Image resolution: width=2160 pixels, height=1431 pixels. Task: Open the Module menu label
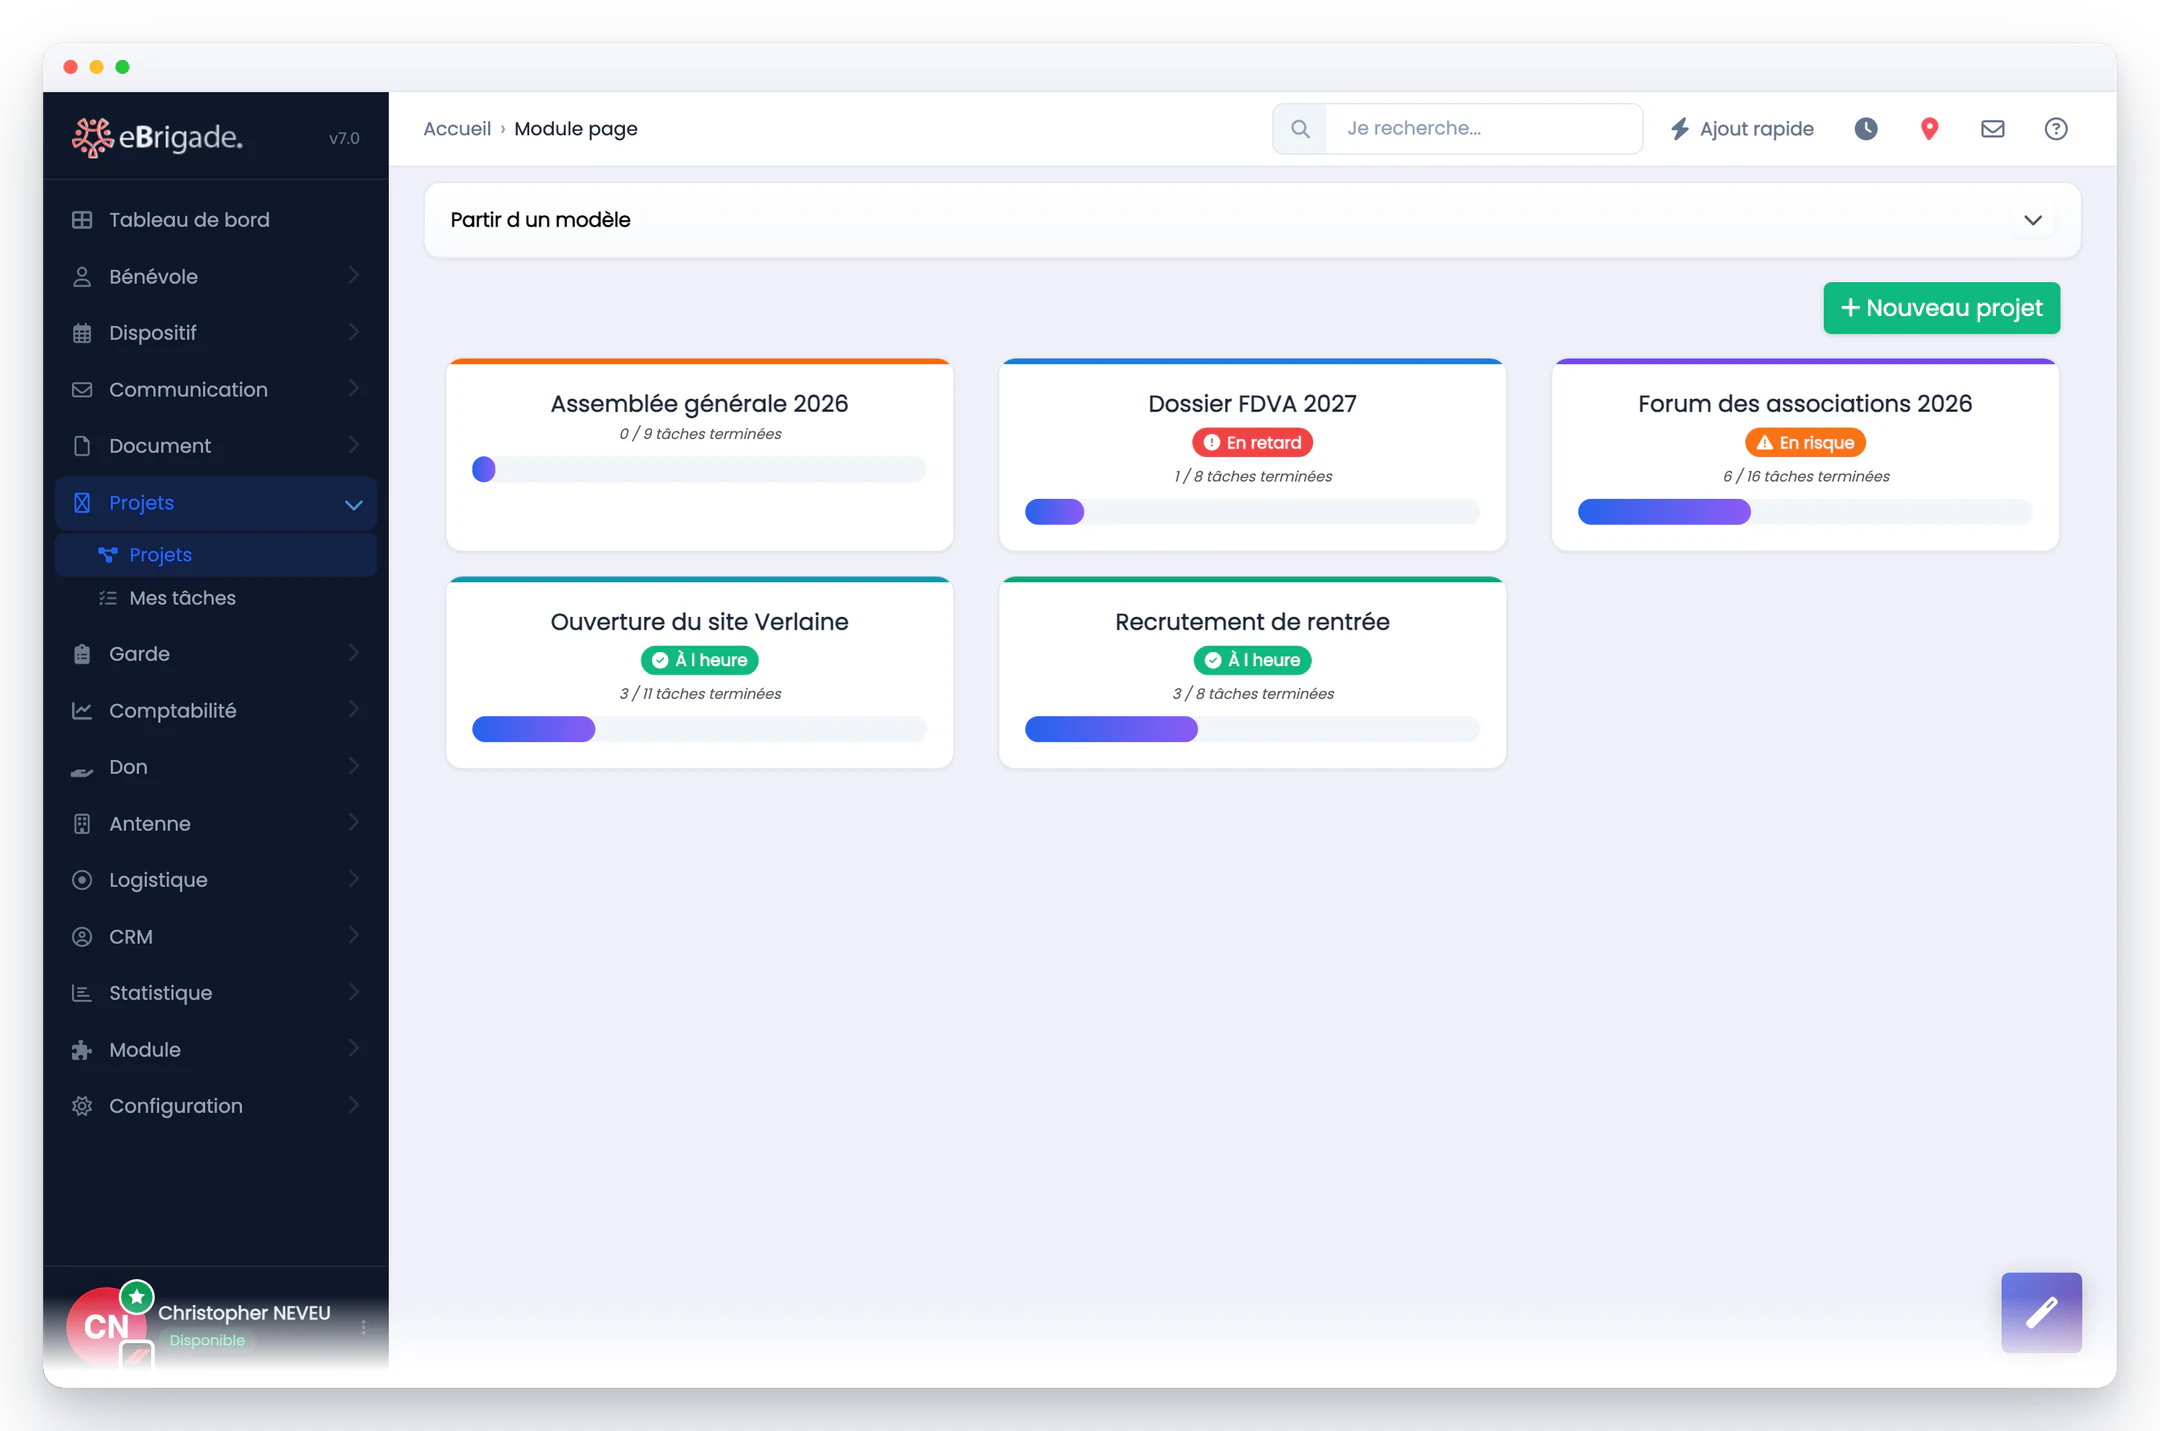pos(145,1050)
